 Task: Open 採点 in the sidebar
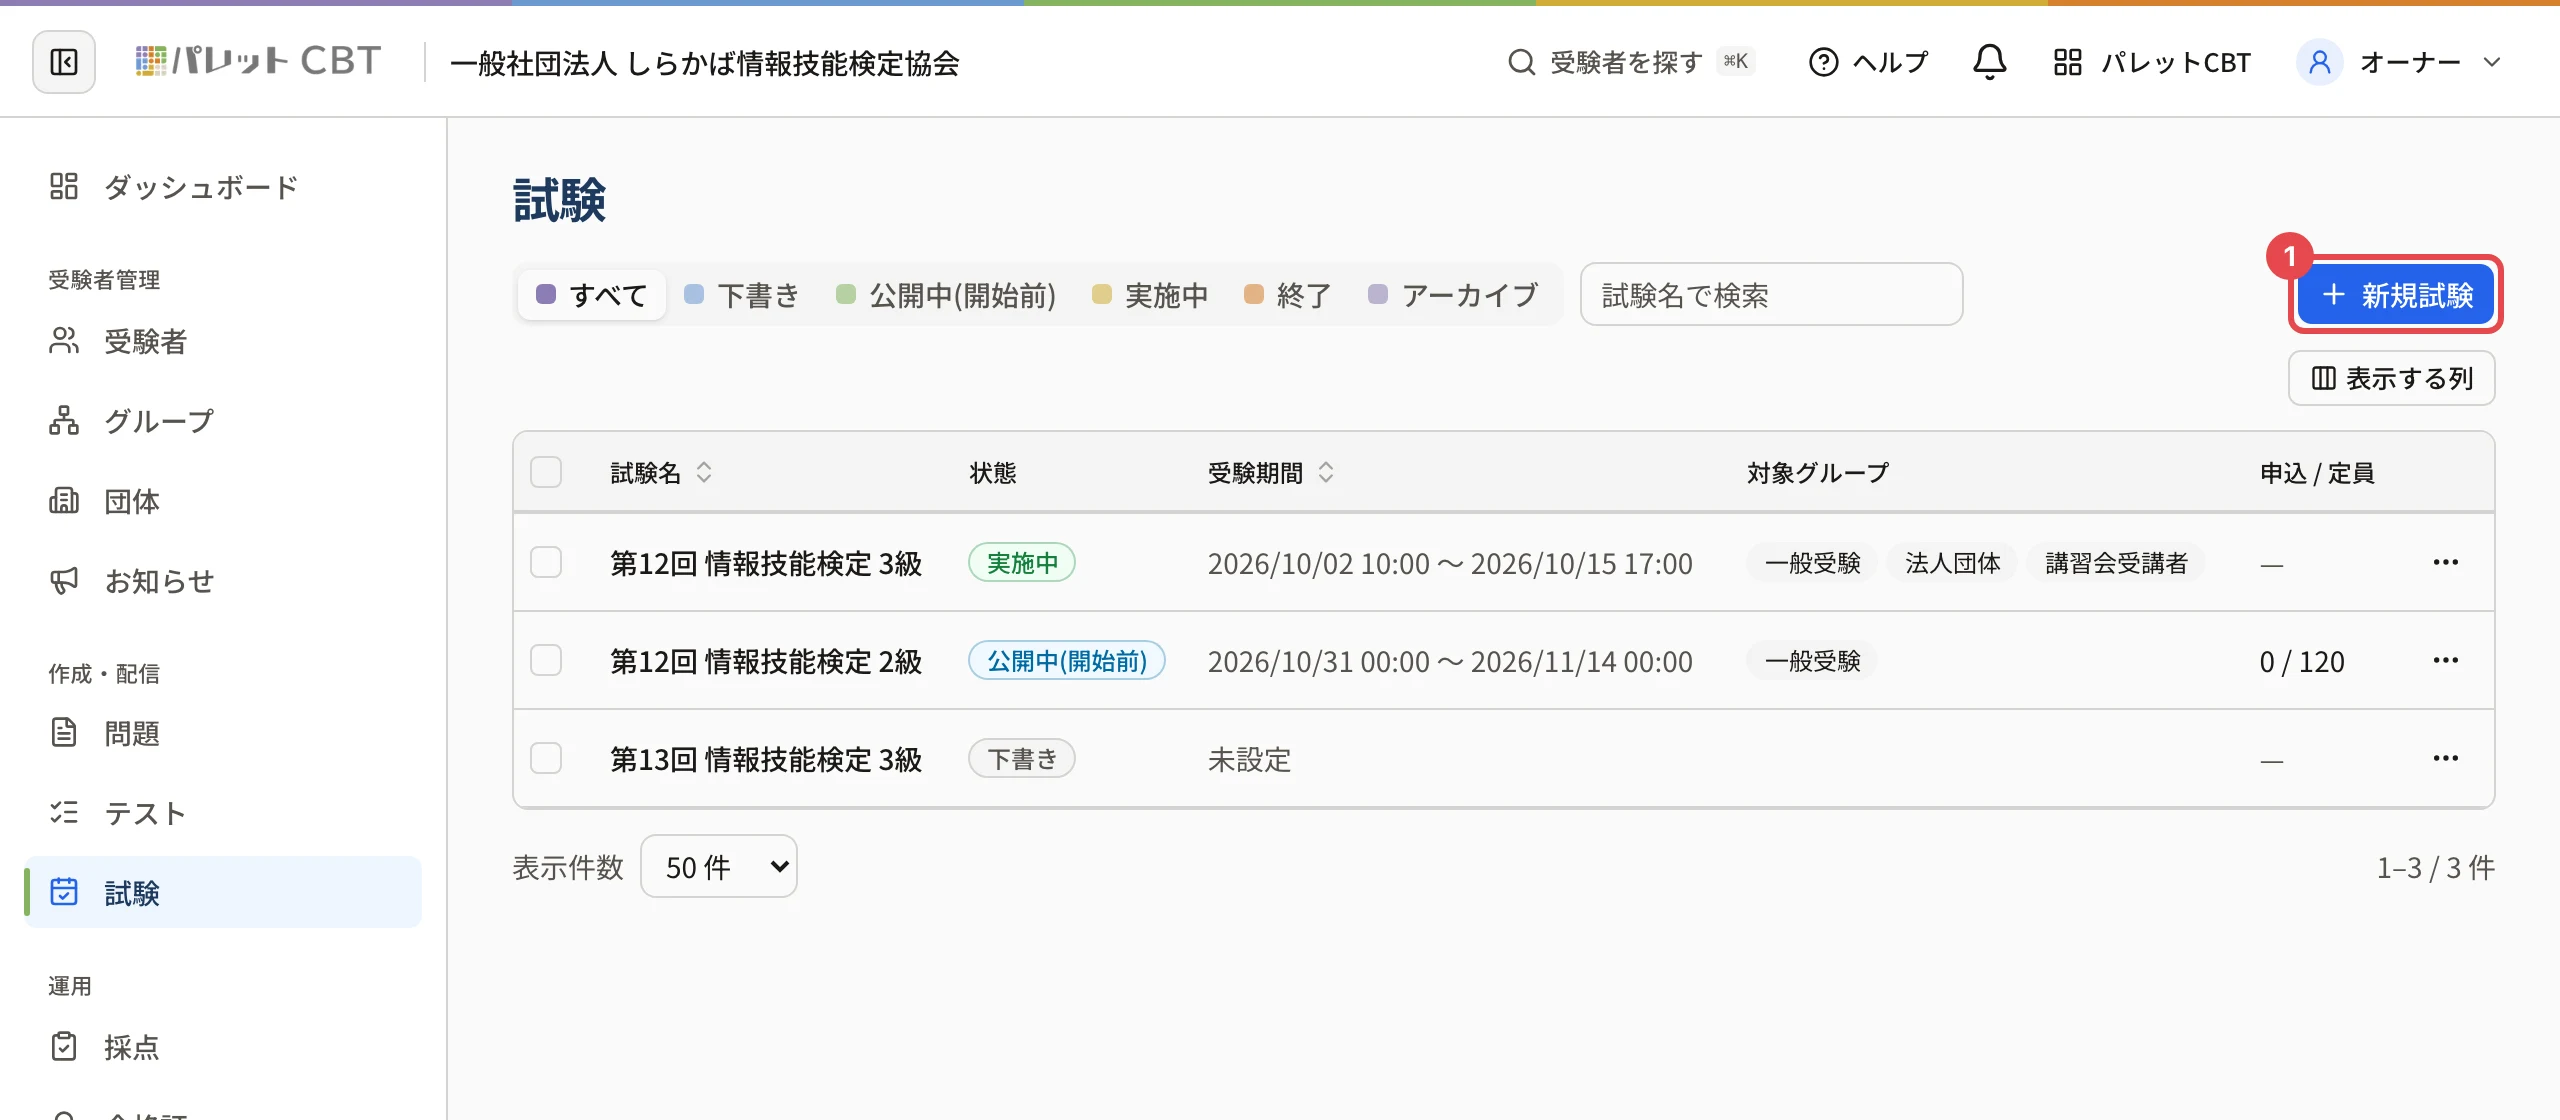(223, 1047)
